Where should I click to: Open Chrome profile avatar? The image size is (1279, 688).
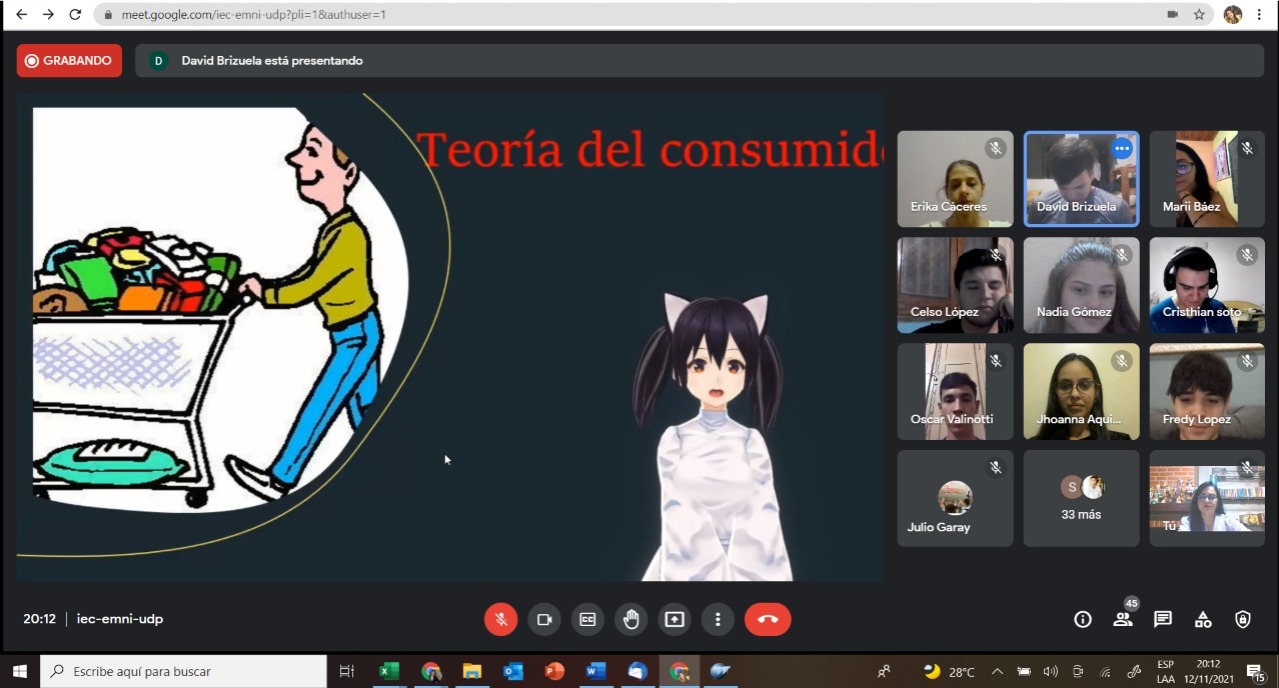(x=1232, y=15)
